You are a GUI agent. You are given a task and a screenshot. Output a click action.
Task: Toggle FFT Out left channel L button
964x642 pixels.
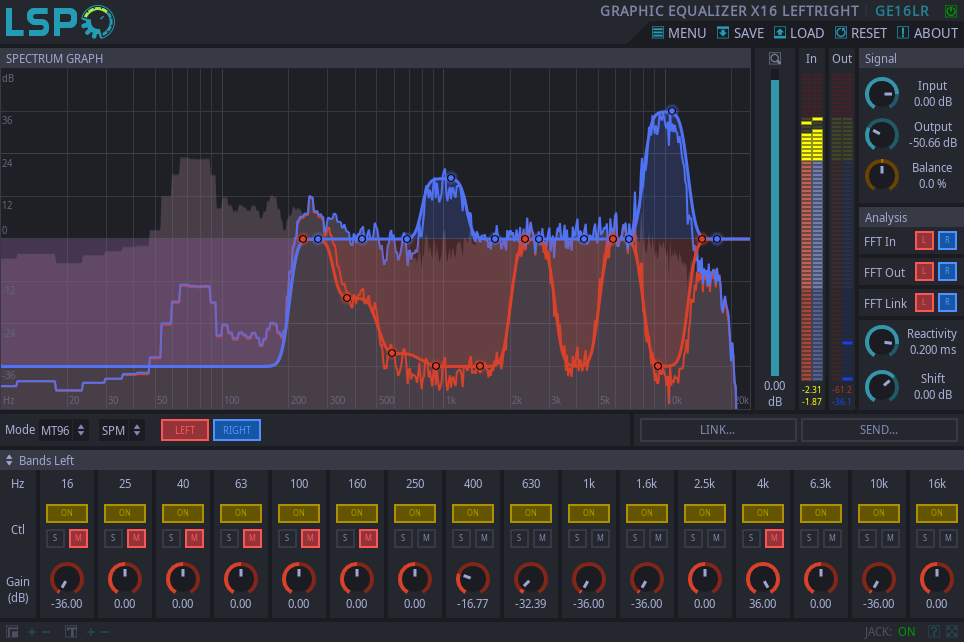pyautogui.click(x=924, y=271)
